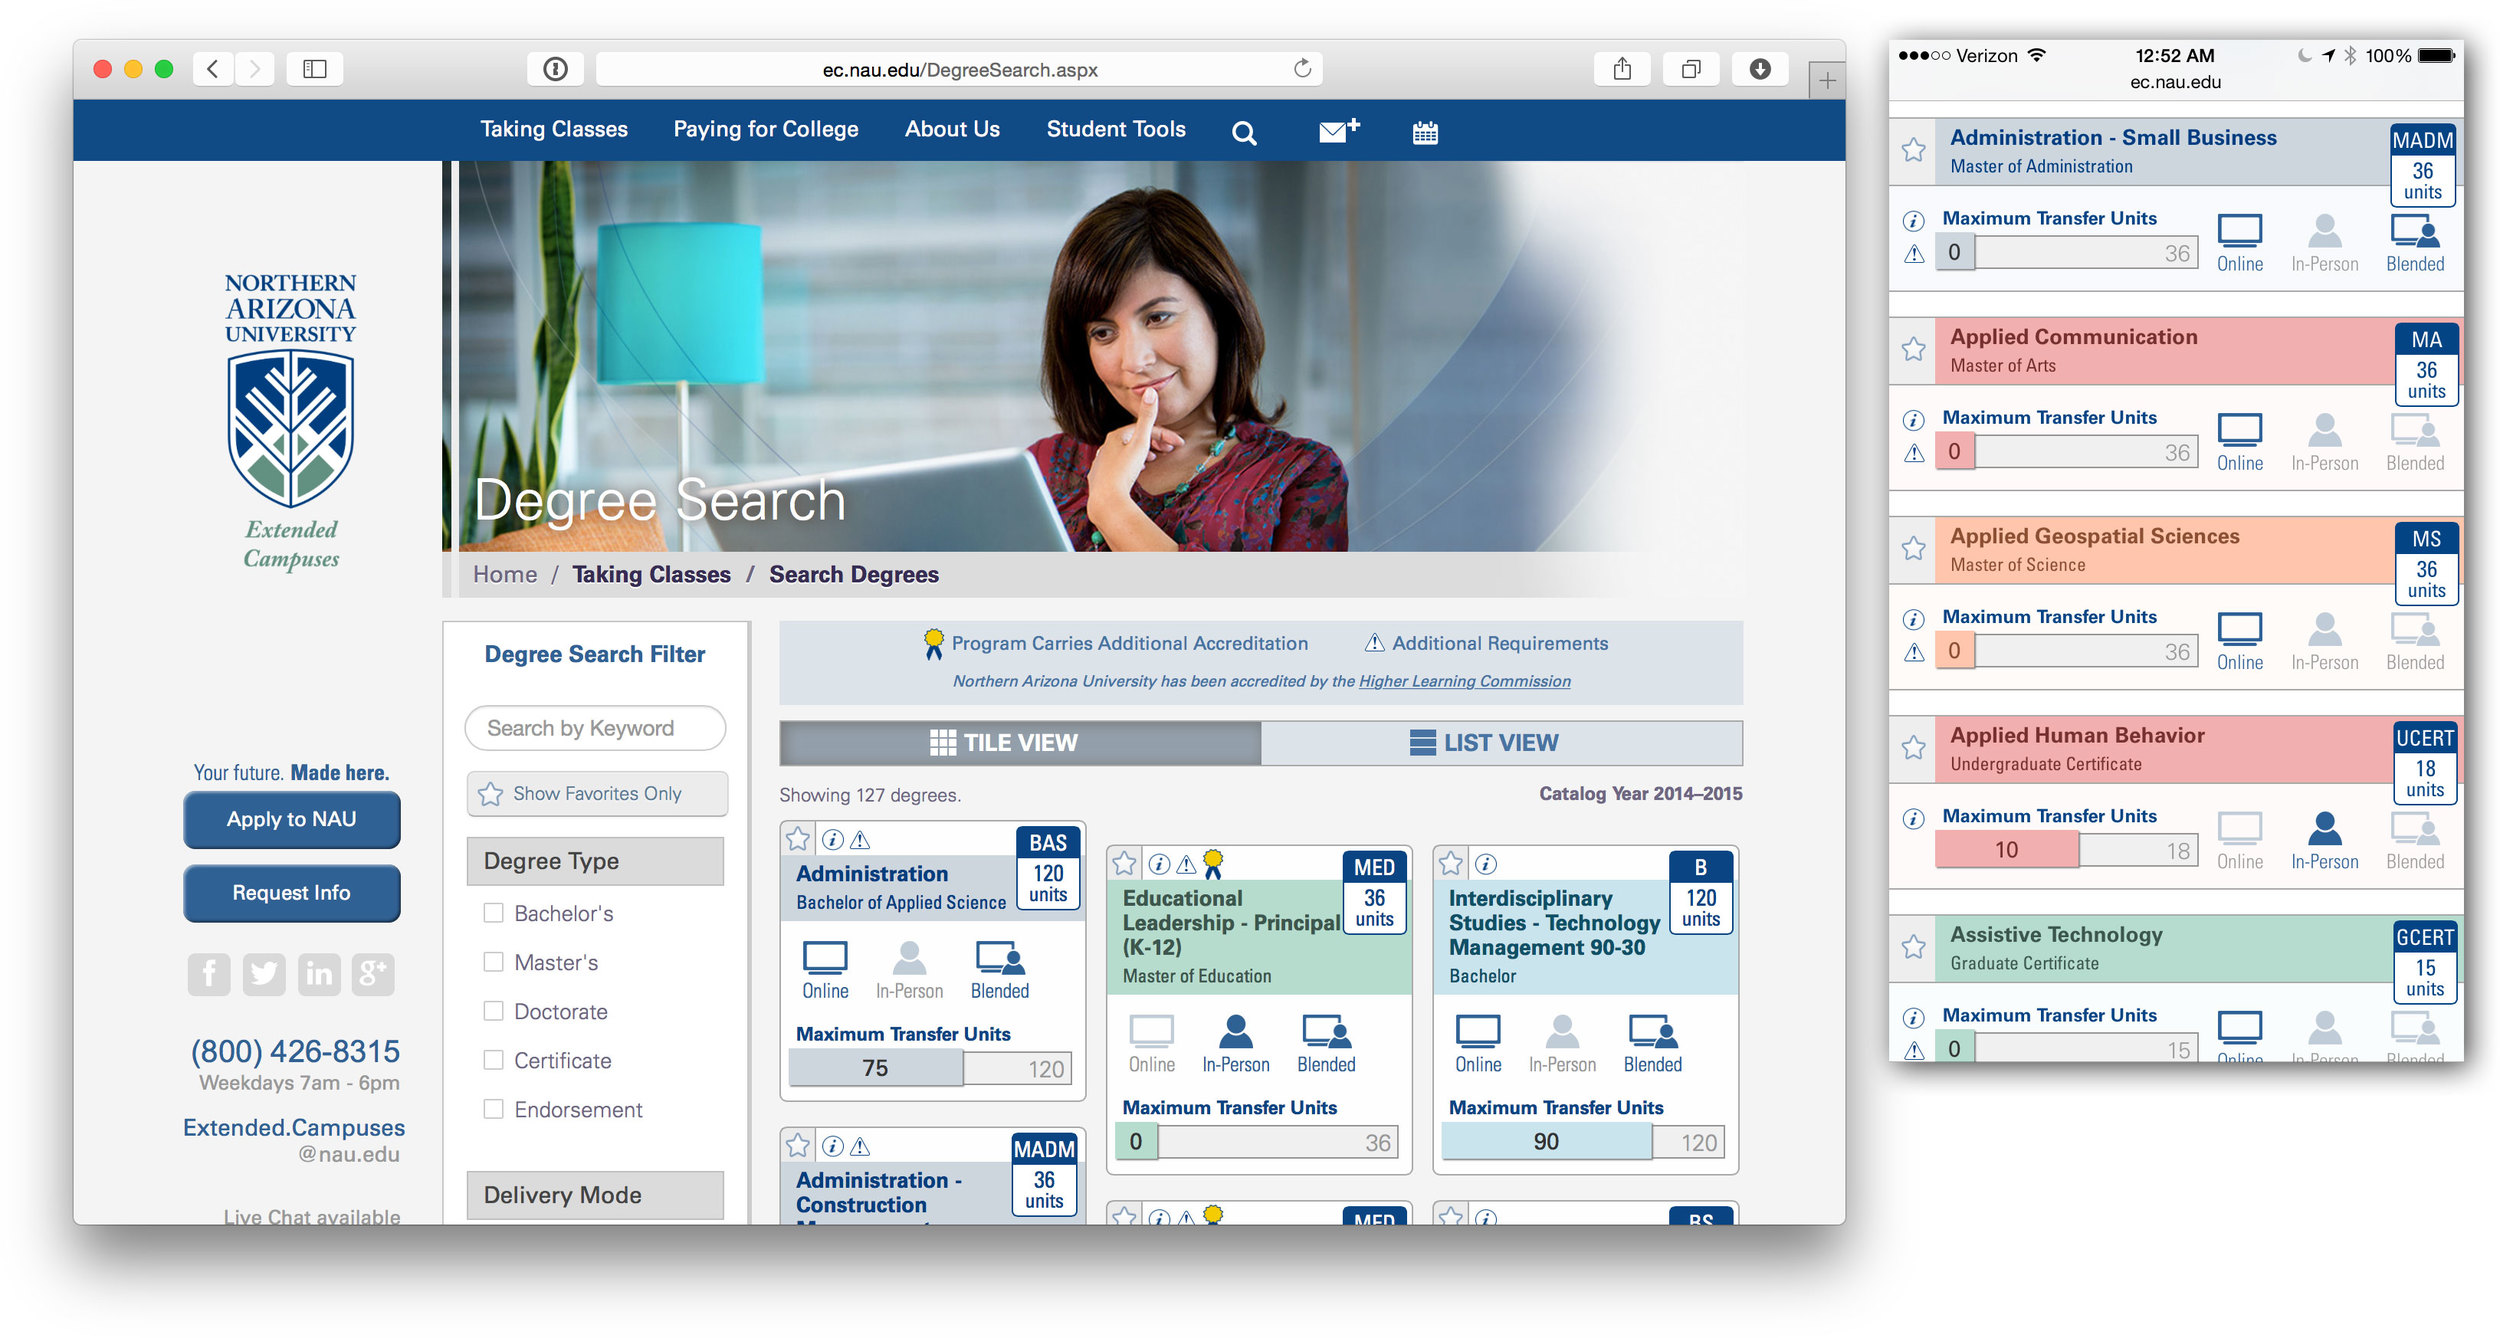Click transfer units bar on Administration BAS tile
This screenshot has width=2500, height=1338.
coord(930,1068)
